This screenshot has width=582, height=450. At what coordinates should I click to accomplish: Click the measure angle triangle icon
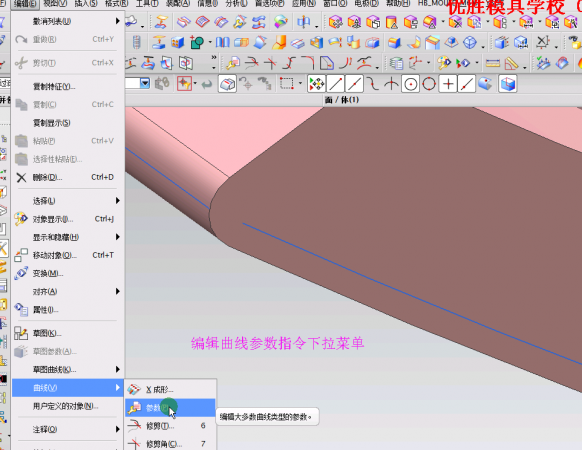(x=511, y=63)
